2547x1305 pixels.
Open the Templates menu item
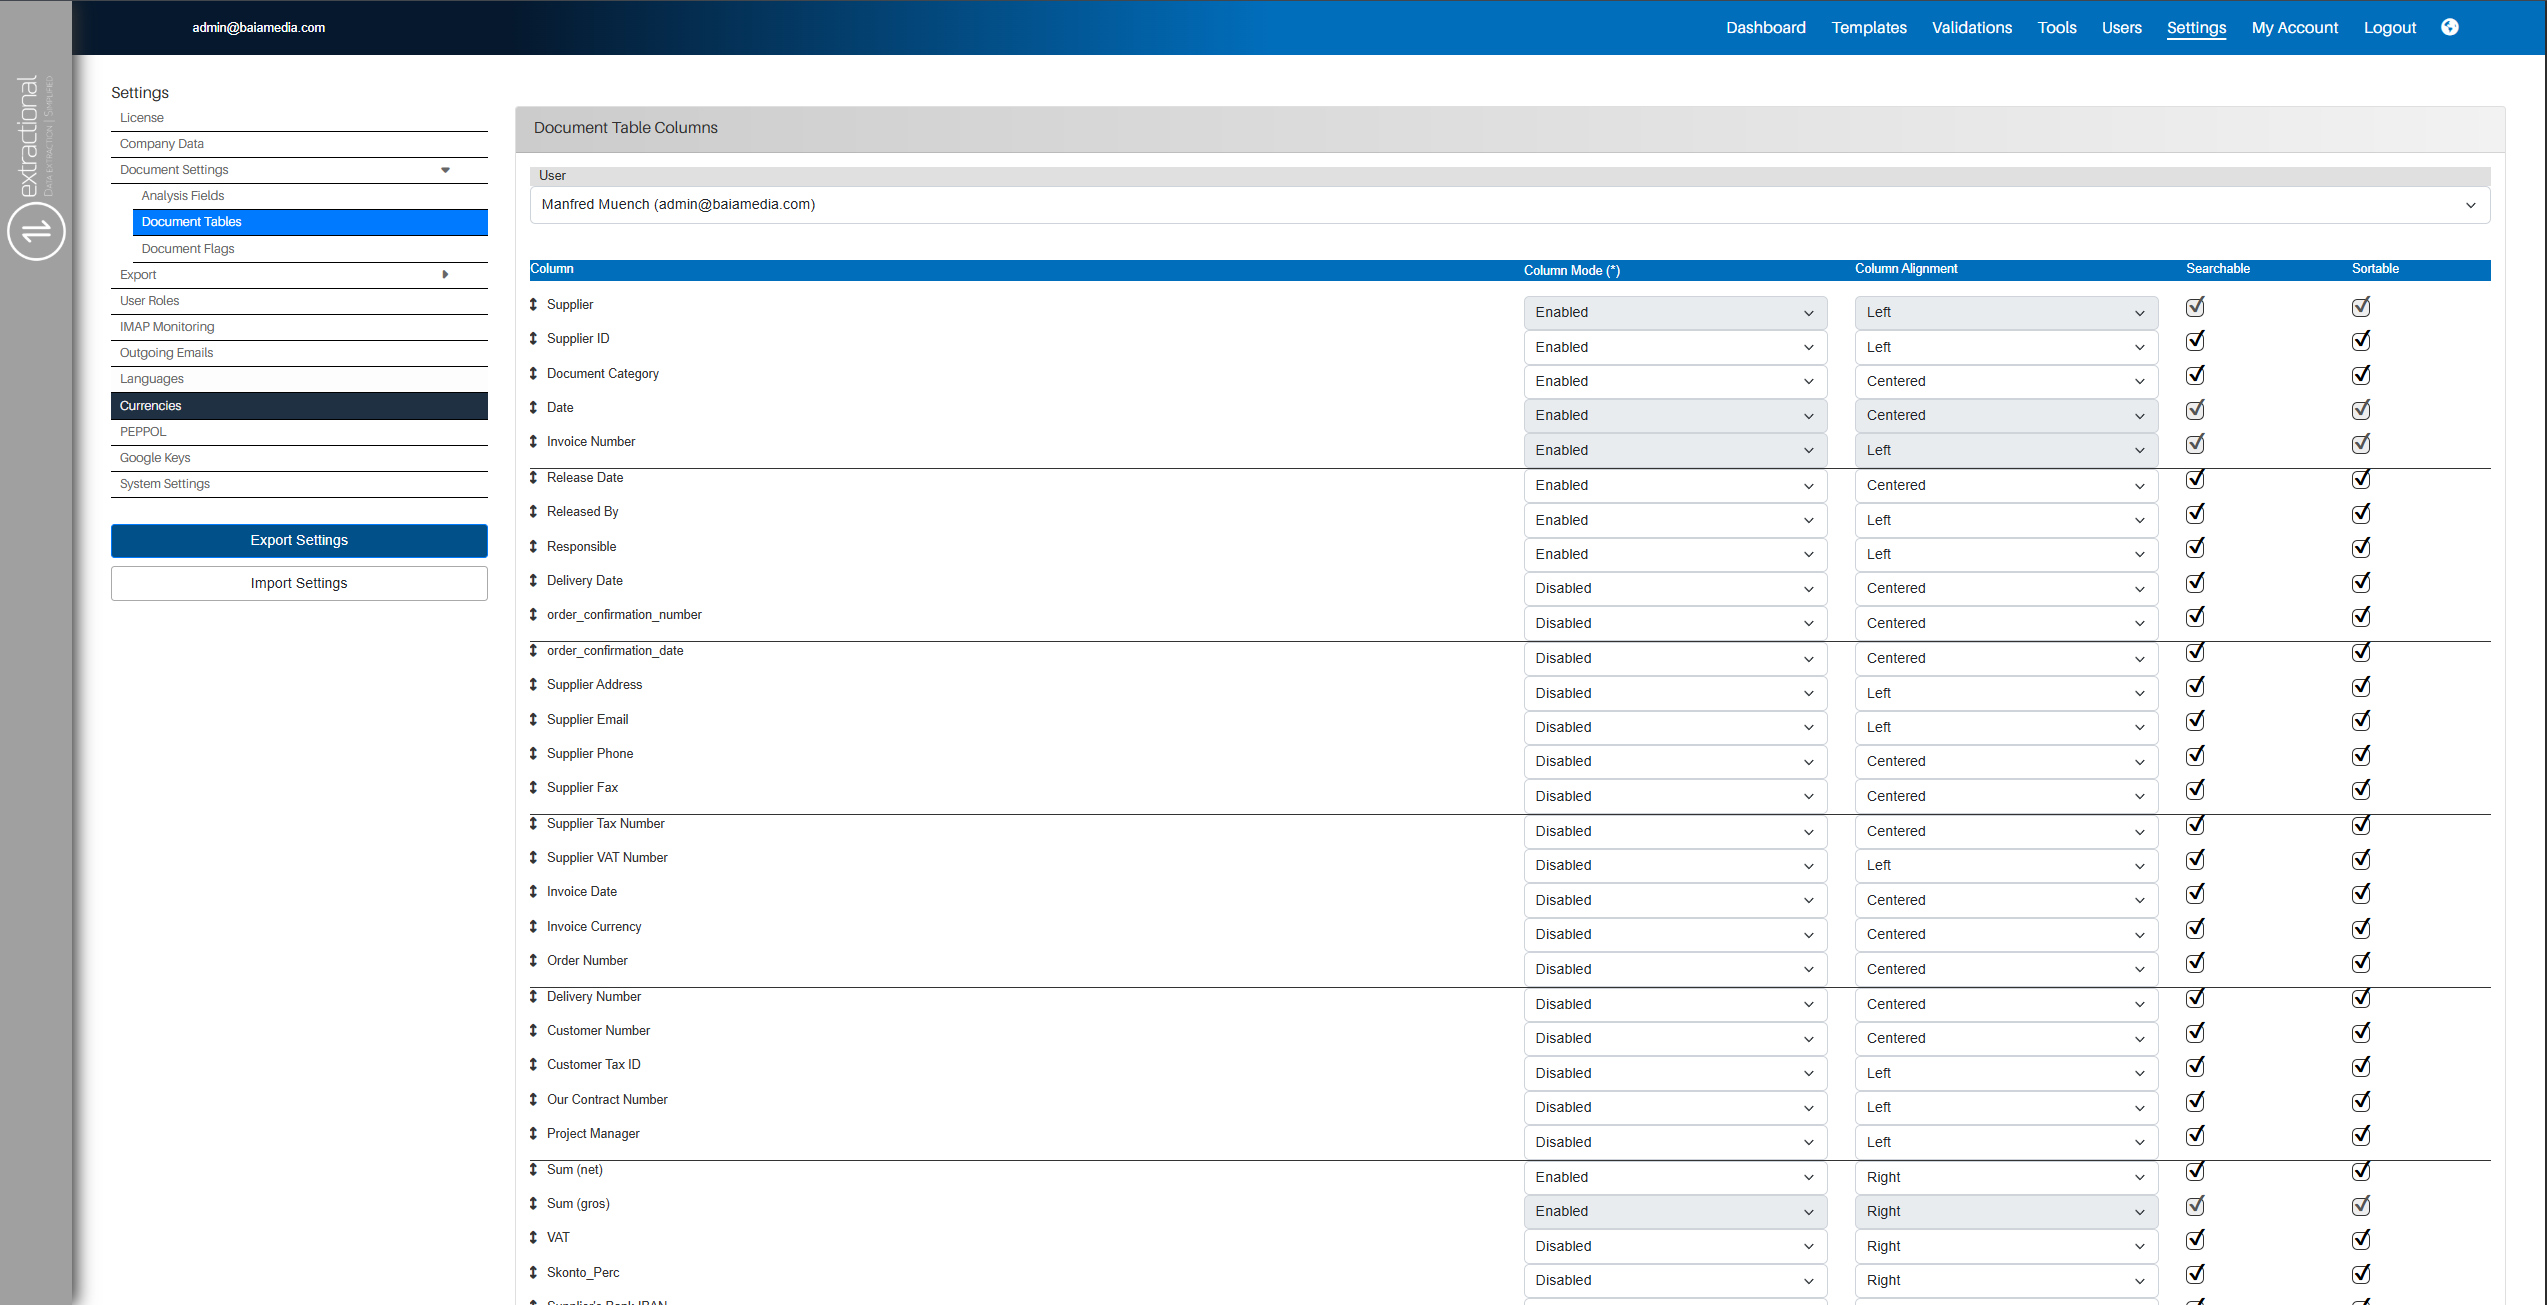pos(1868,28)
